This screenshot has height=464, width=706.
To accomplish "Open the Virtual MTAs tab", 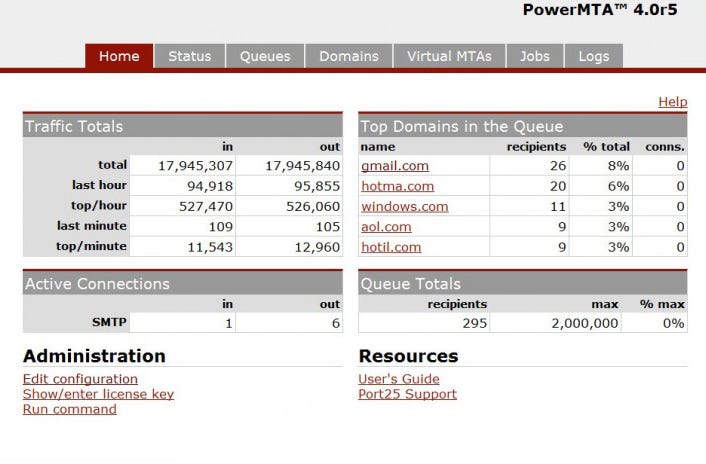I will coord(449,56).
